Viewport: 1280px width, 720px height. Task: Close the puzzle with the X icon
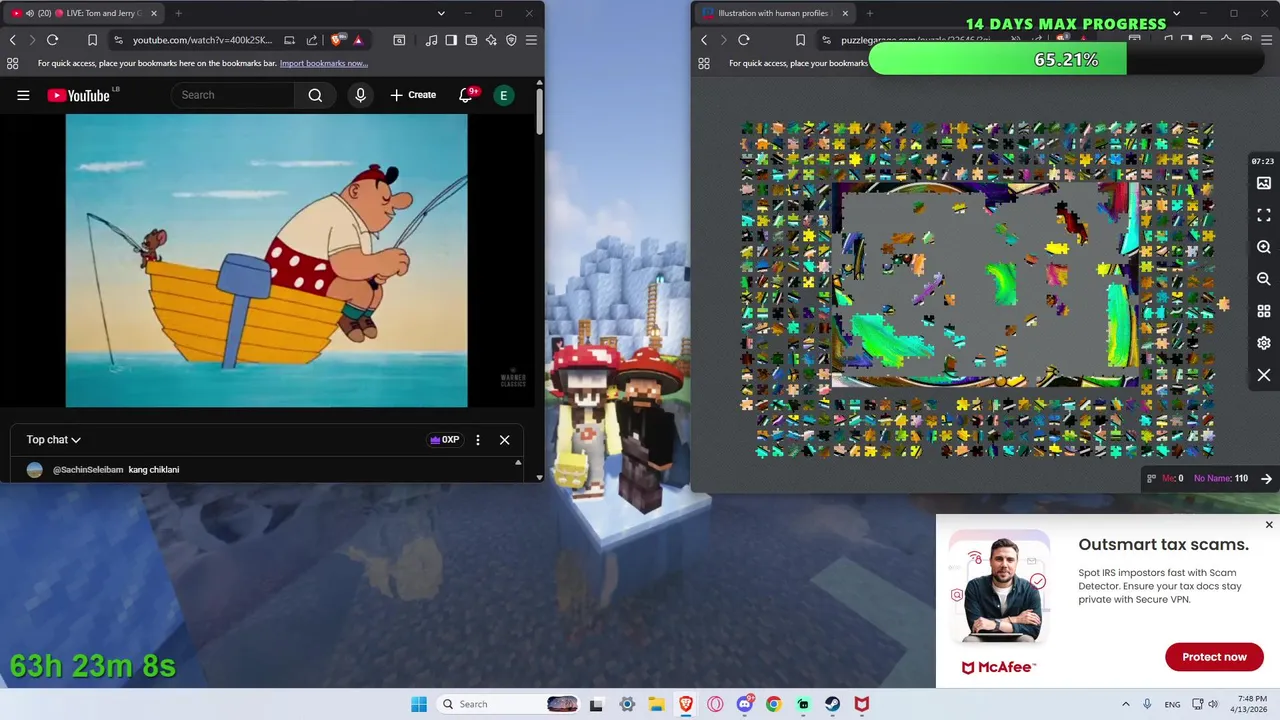point(1264,375)
